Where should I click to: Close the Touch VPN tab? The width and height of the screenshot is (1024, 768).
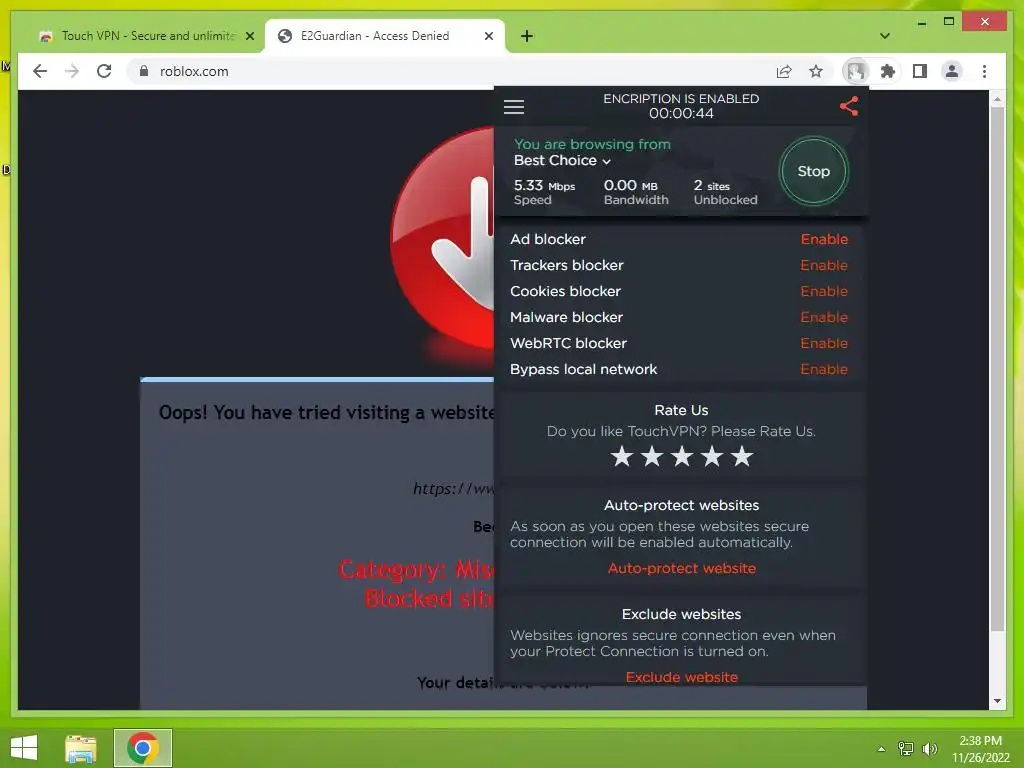[x=249, y=36]
